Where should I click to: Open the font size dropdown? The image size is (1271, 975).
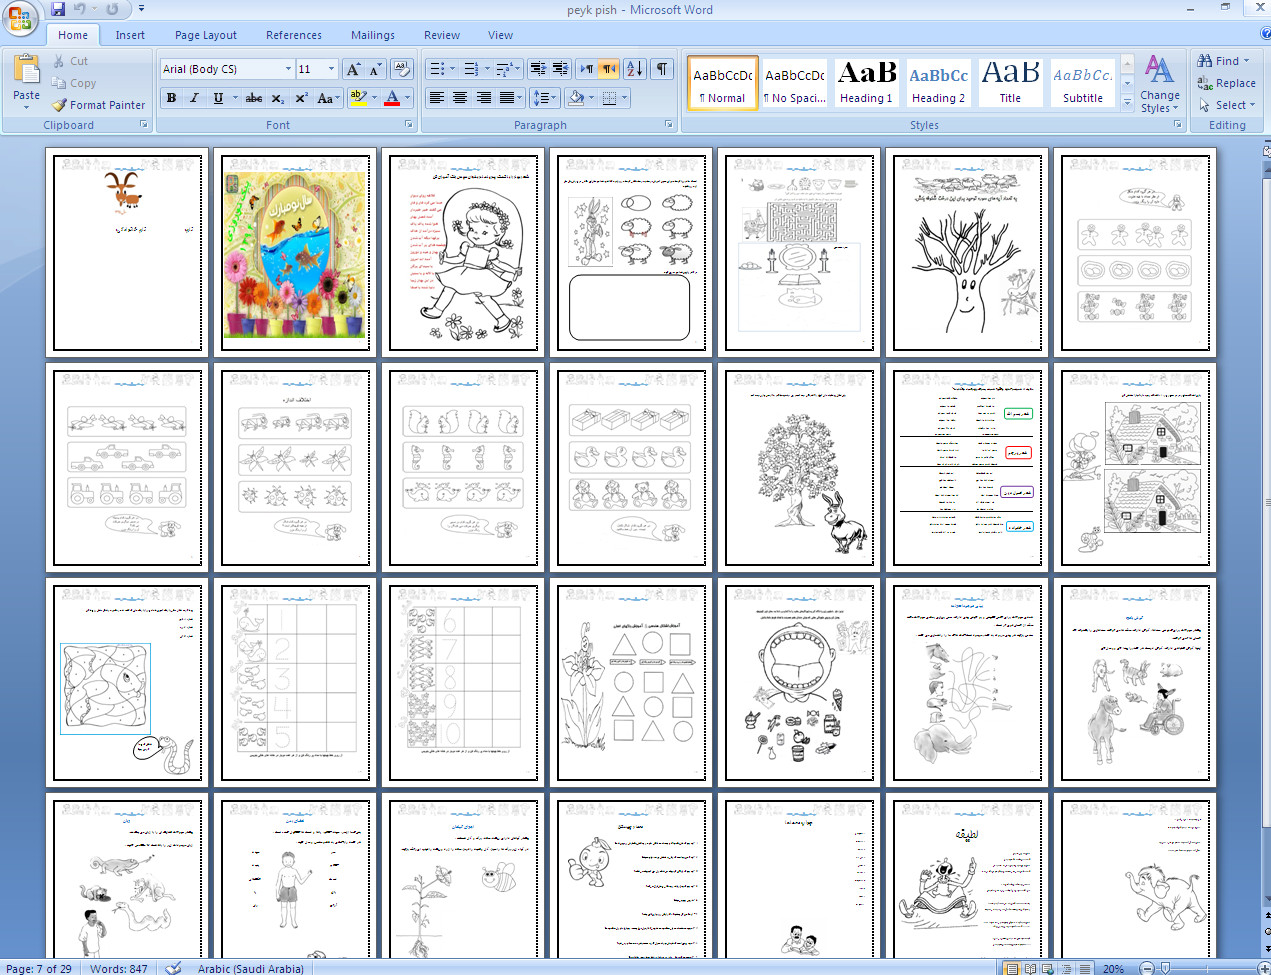[331, 69]
